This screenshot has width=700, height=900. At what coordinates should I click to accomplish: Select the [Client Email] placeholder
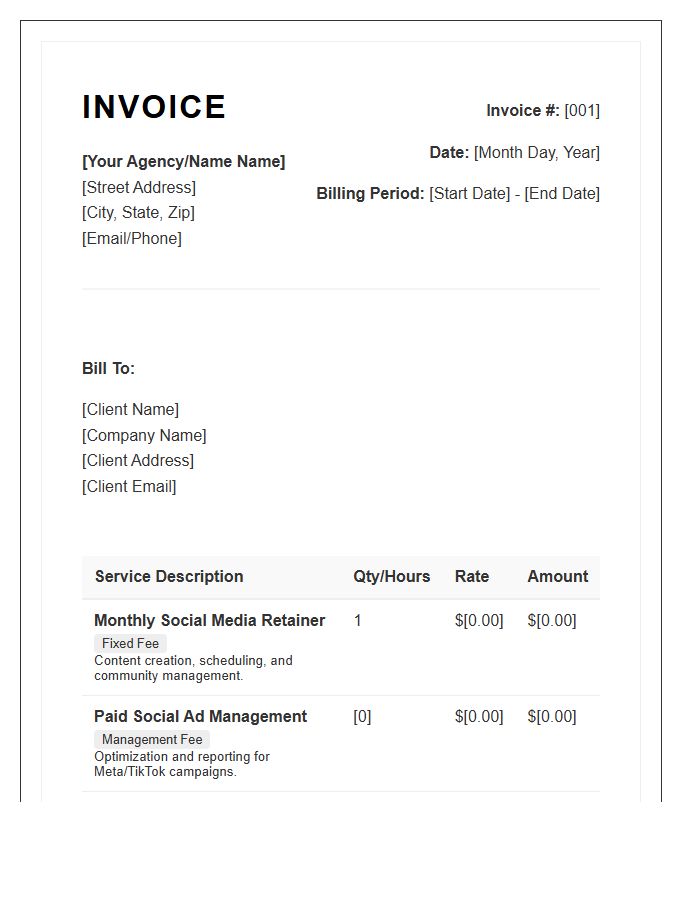coord(129,486)
